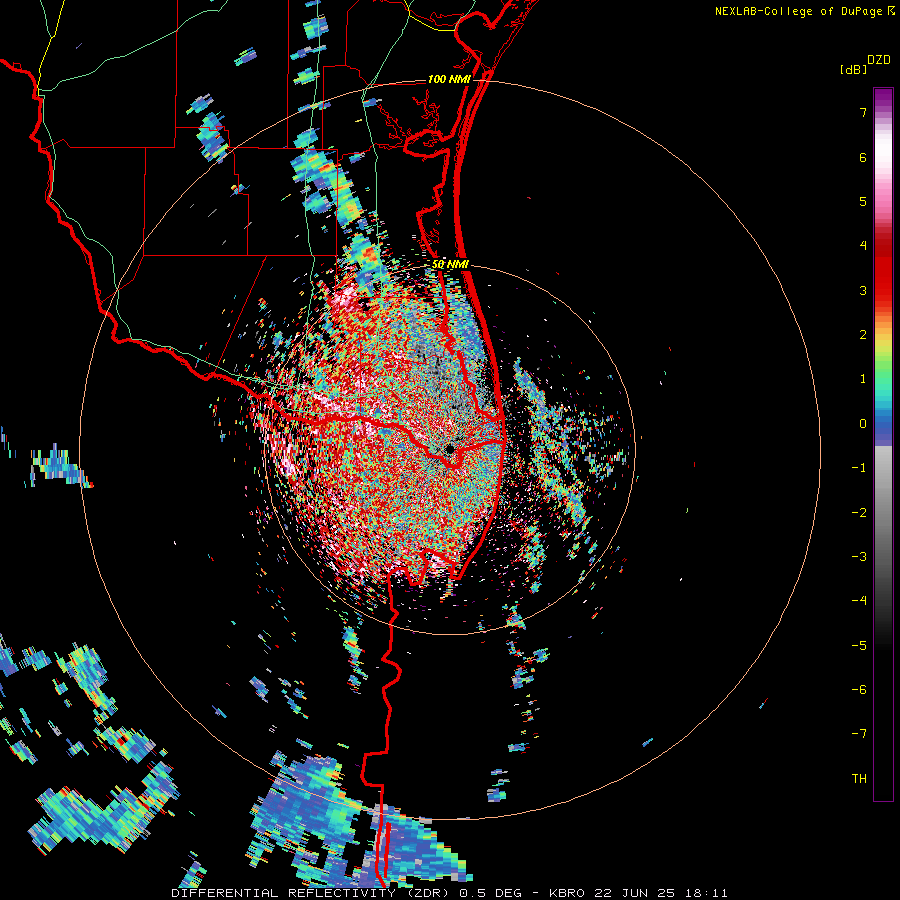
Task: Click the KBRO radar site black dot
Action: pyautogui.click(x=449, y=449)
